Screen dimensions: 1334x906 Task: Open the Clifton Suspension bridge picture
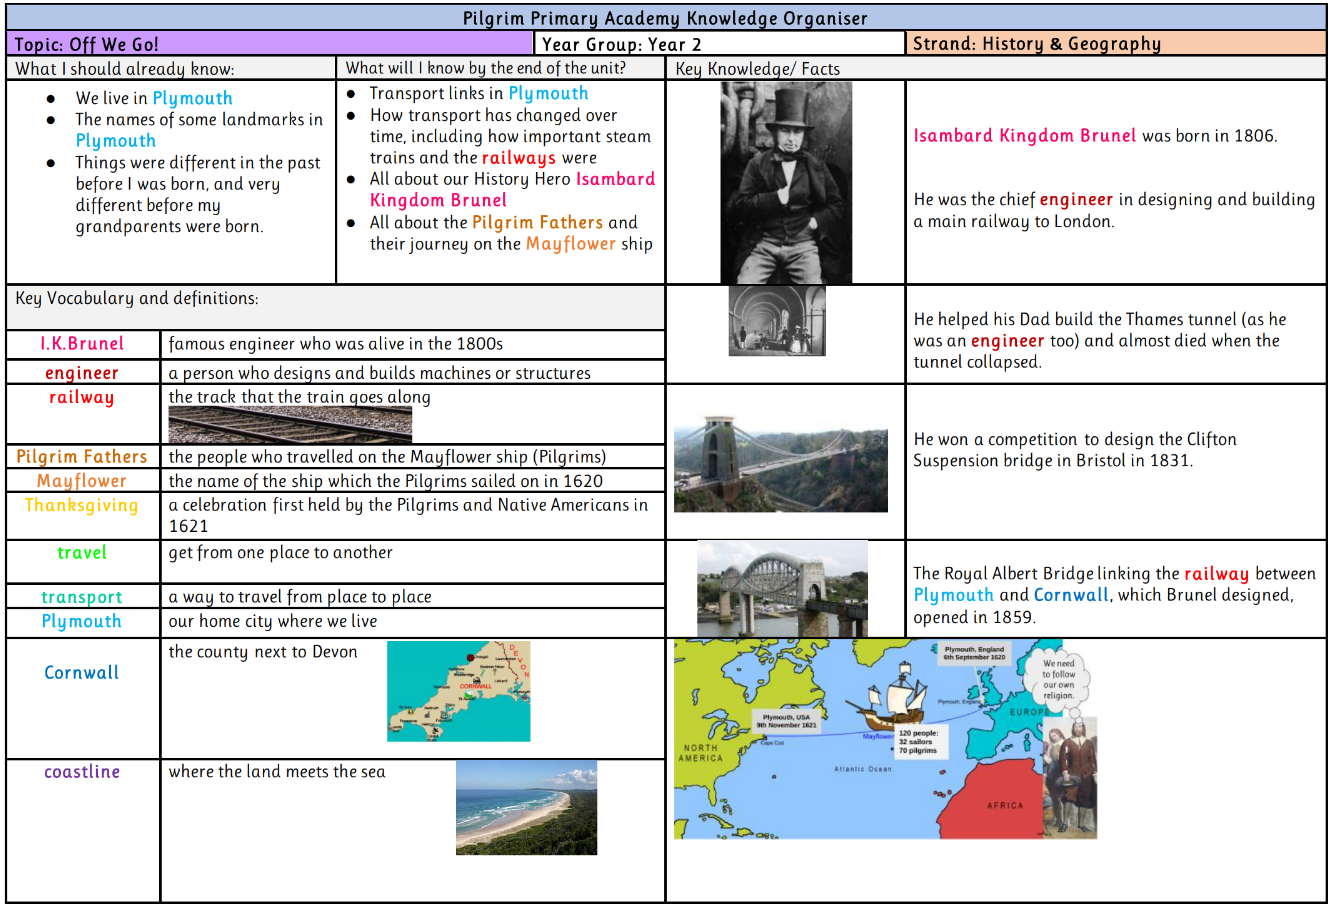[x=781, y=463]
